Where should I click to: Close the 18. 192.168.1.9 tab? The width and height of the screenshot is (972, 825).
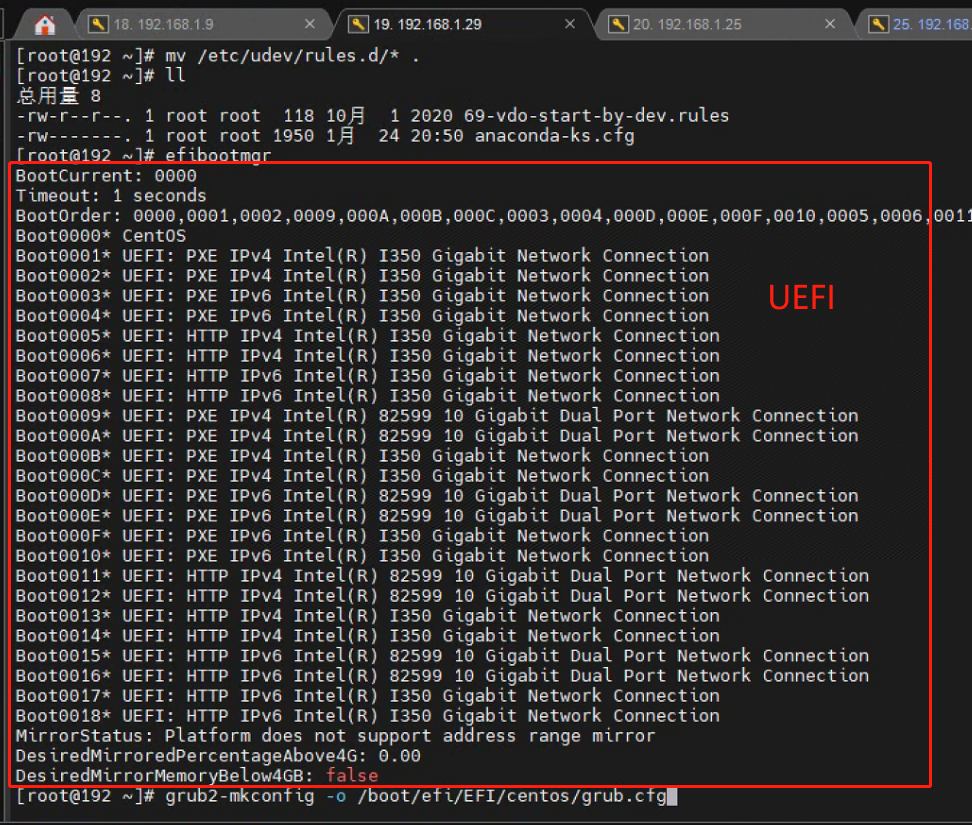(x=309, y=24)
